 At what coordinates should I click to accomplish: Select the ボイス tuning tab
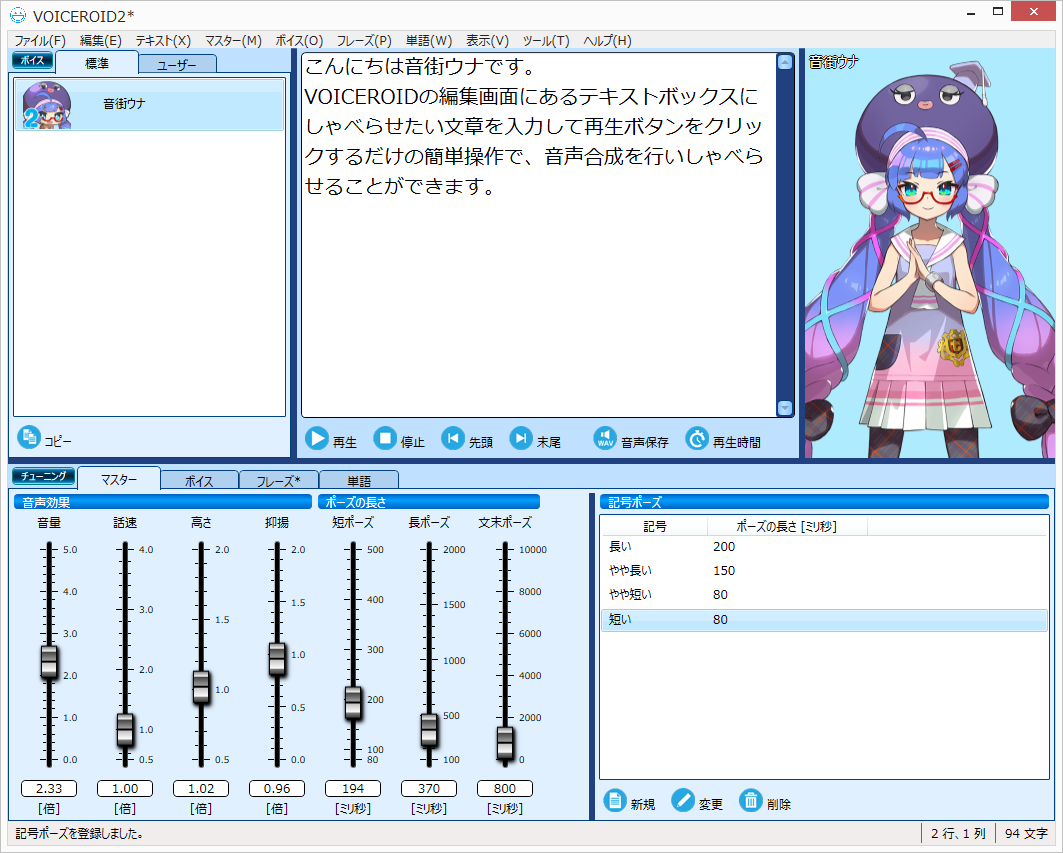[x=199, y=480]
